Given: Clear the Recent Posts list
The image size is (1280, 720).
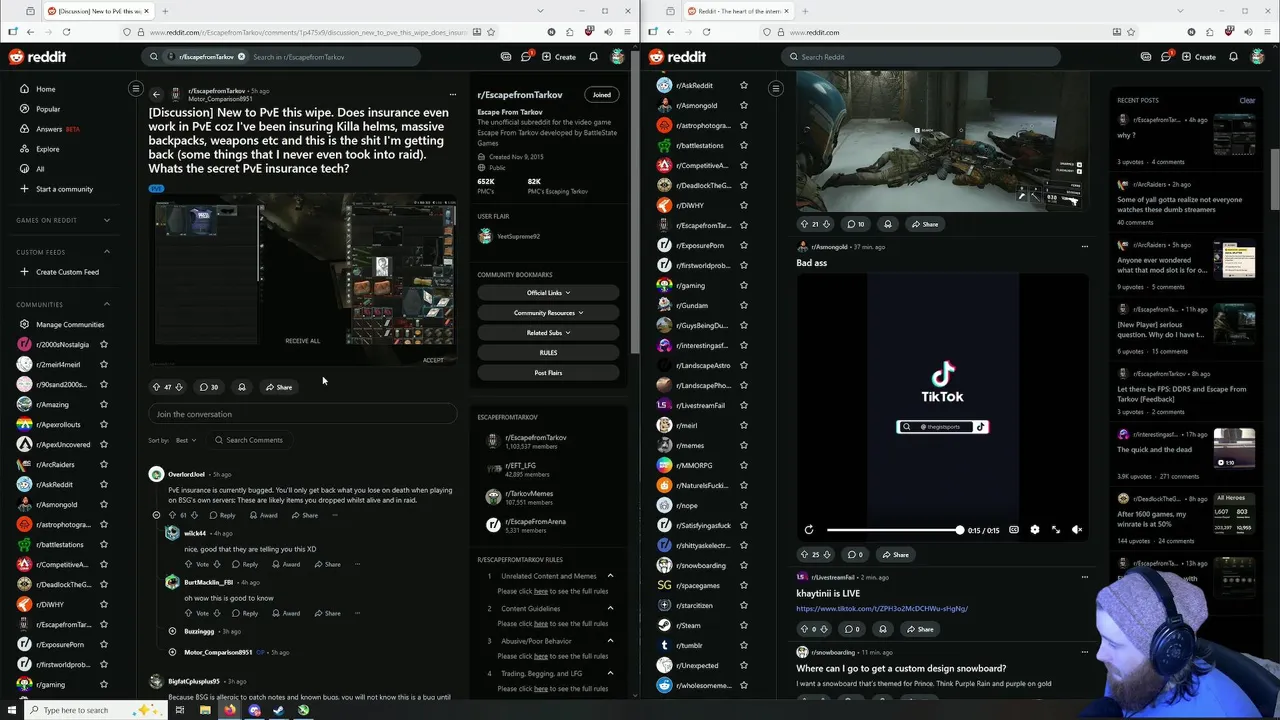Looking at the screenshot, I should [1247, 100].
